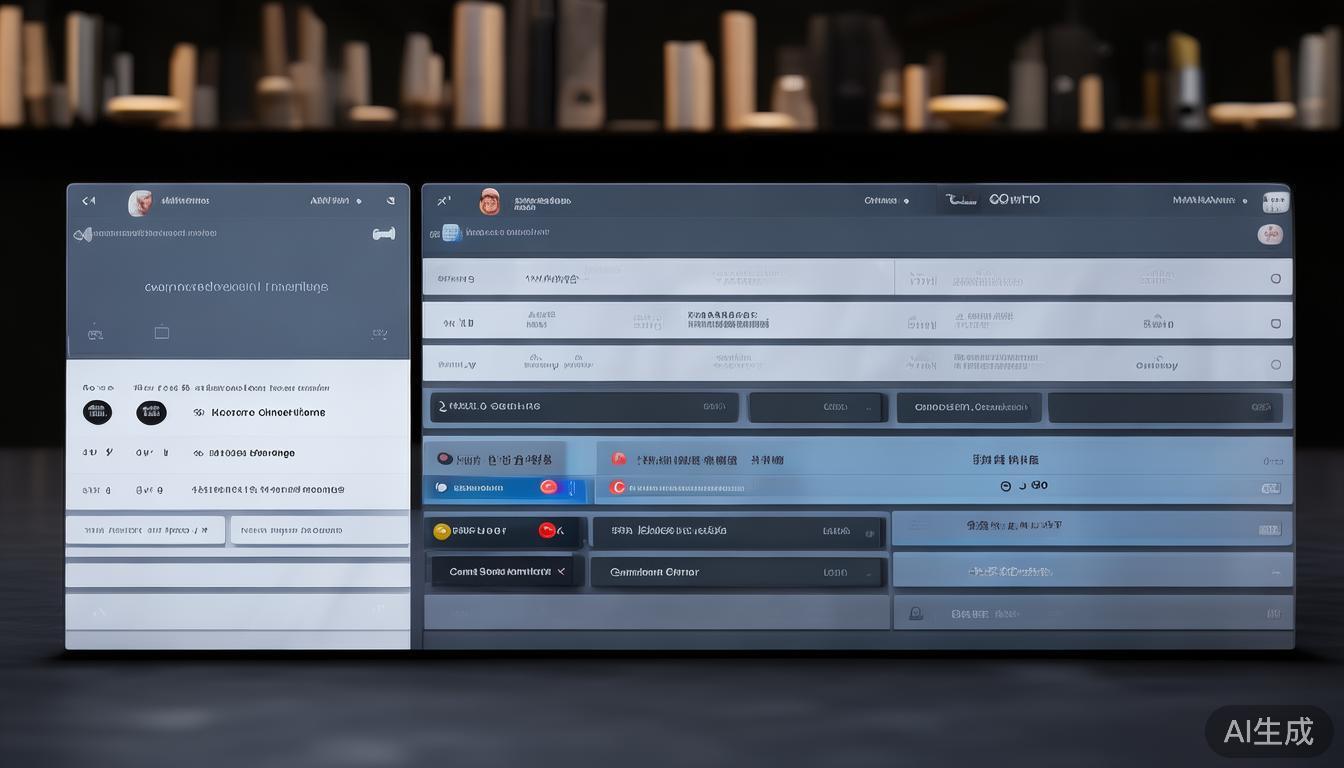Expand the 'Gamdoara Ctarior' dropdown
The height and width of the screenshot is (768, 1344).
737,573
